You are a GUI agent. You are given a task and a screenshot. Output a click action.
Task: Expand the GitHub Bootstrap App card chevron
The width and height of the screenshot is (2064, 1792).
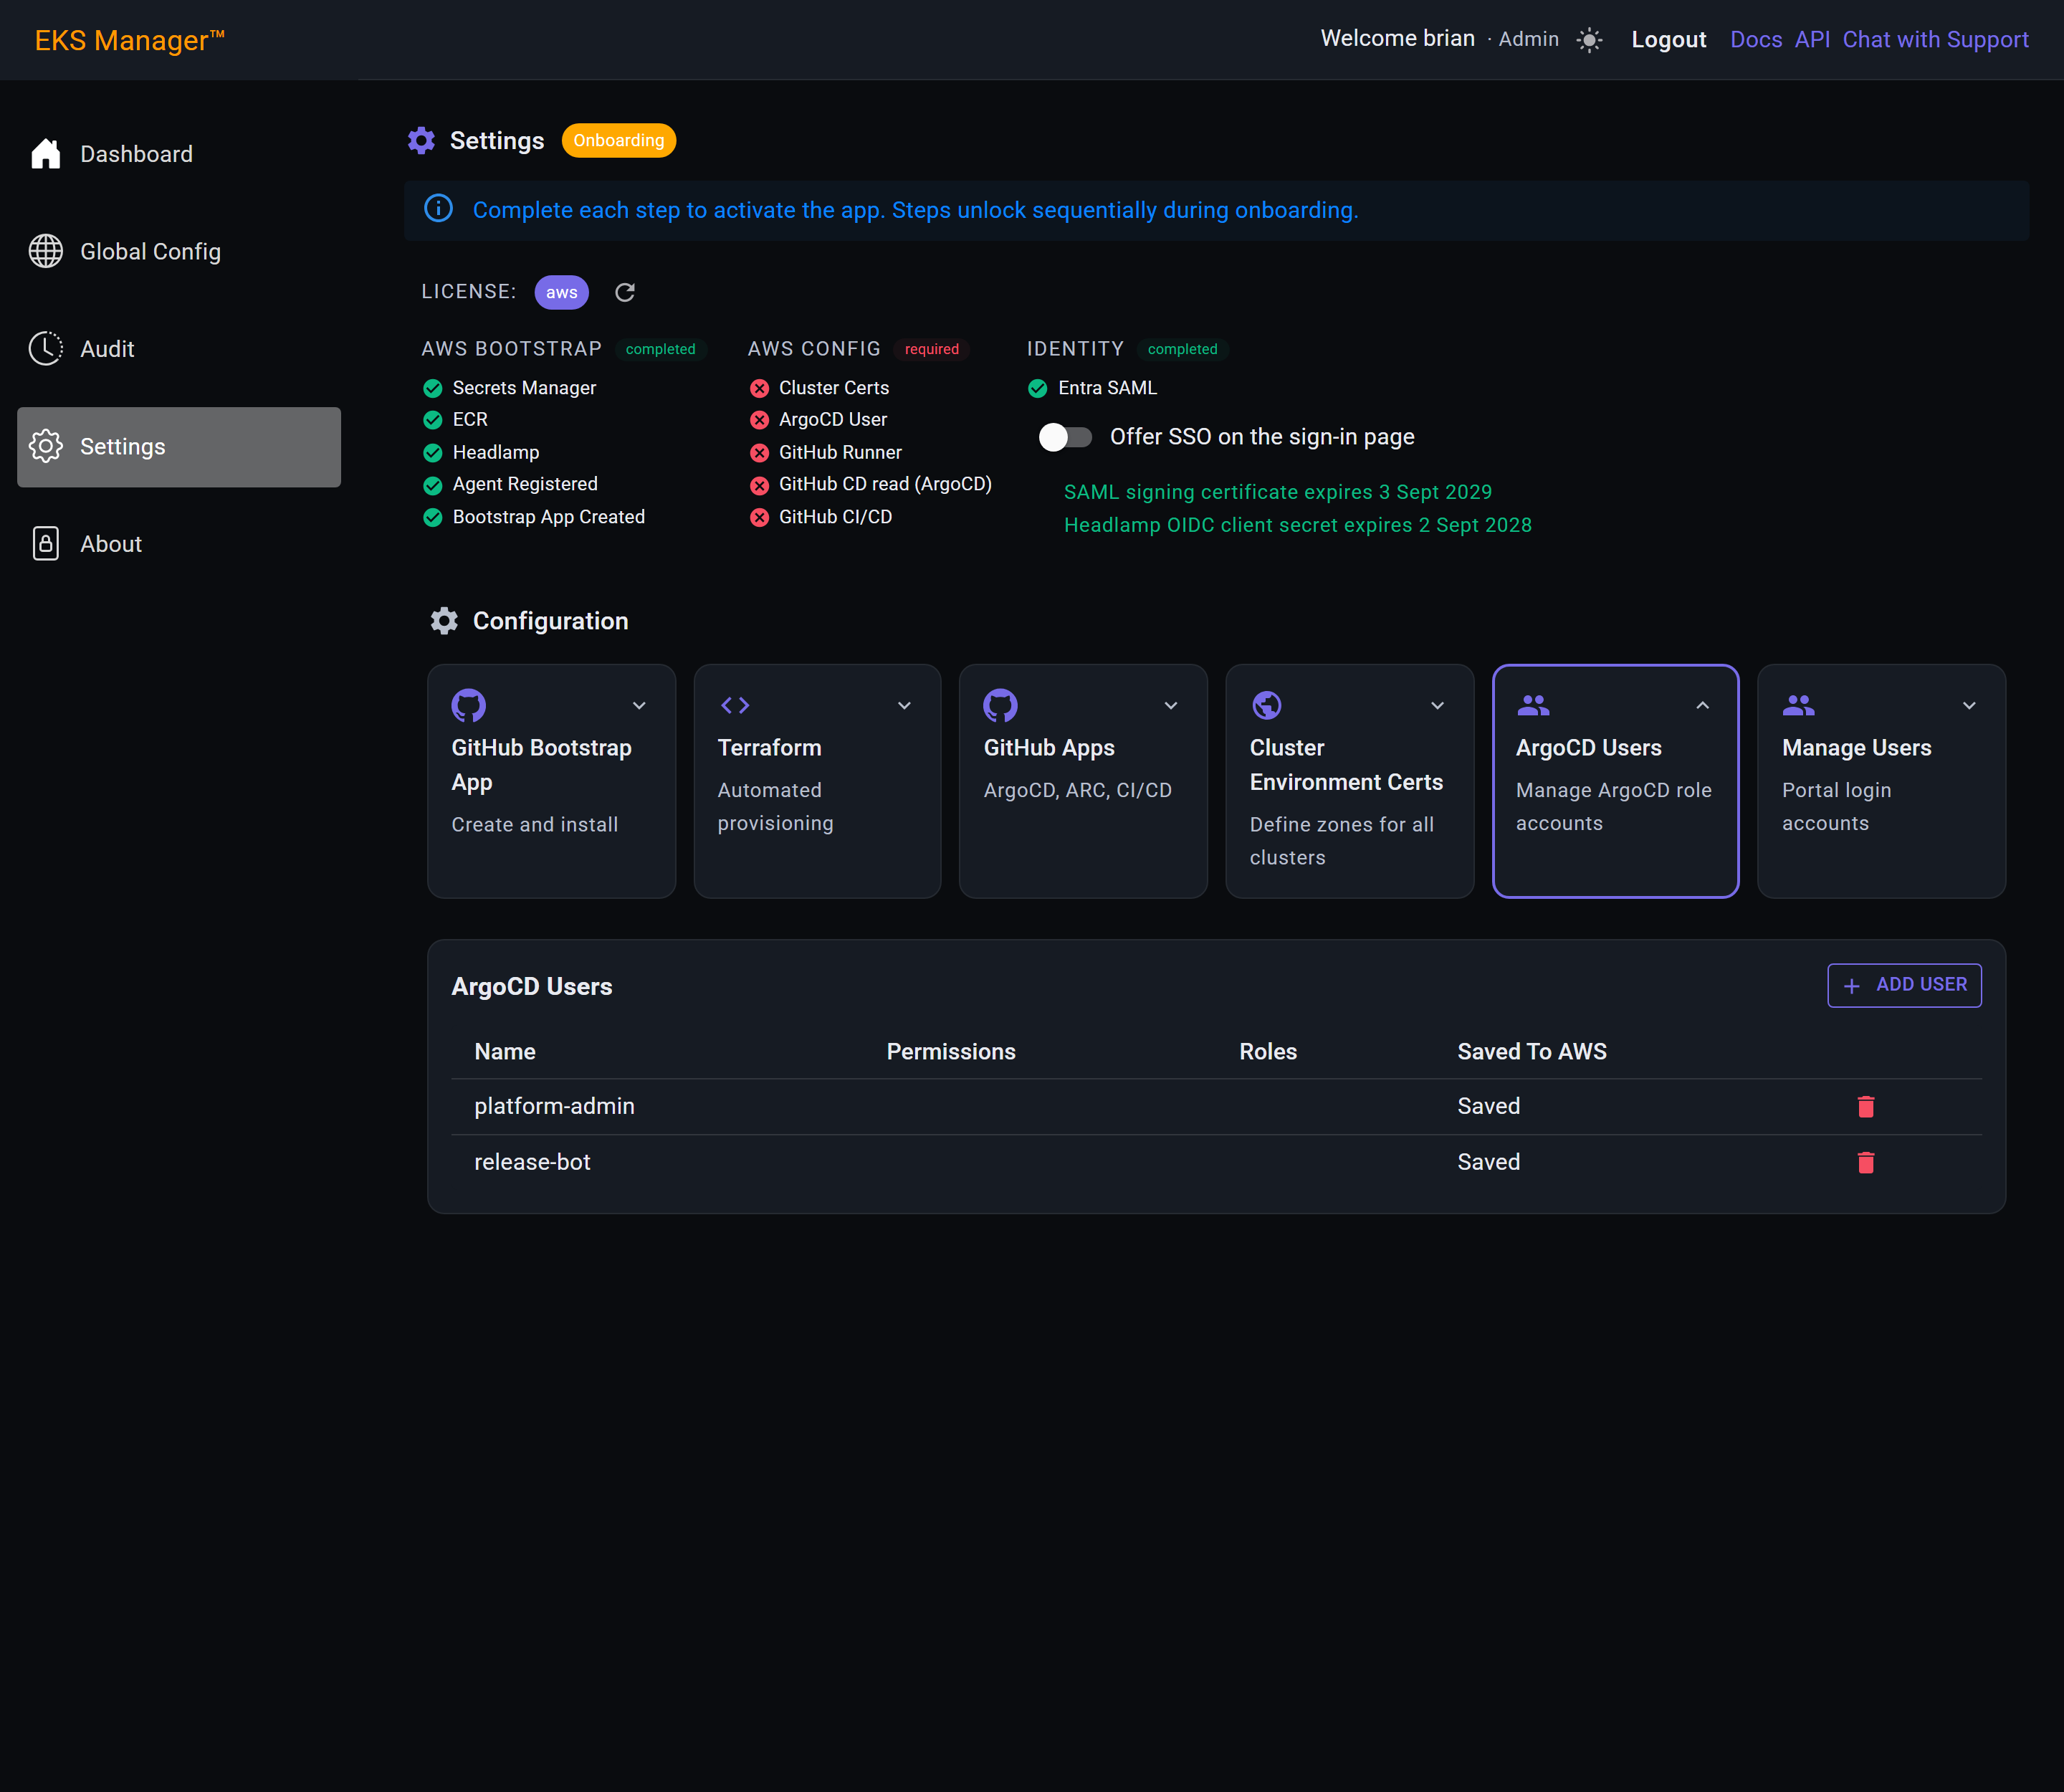pos(639,705)
